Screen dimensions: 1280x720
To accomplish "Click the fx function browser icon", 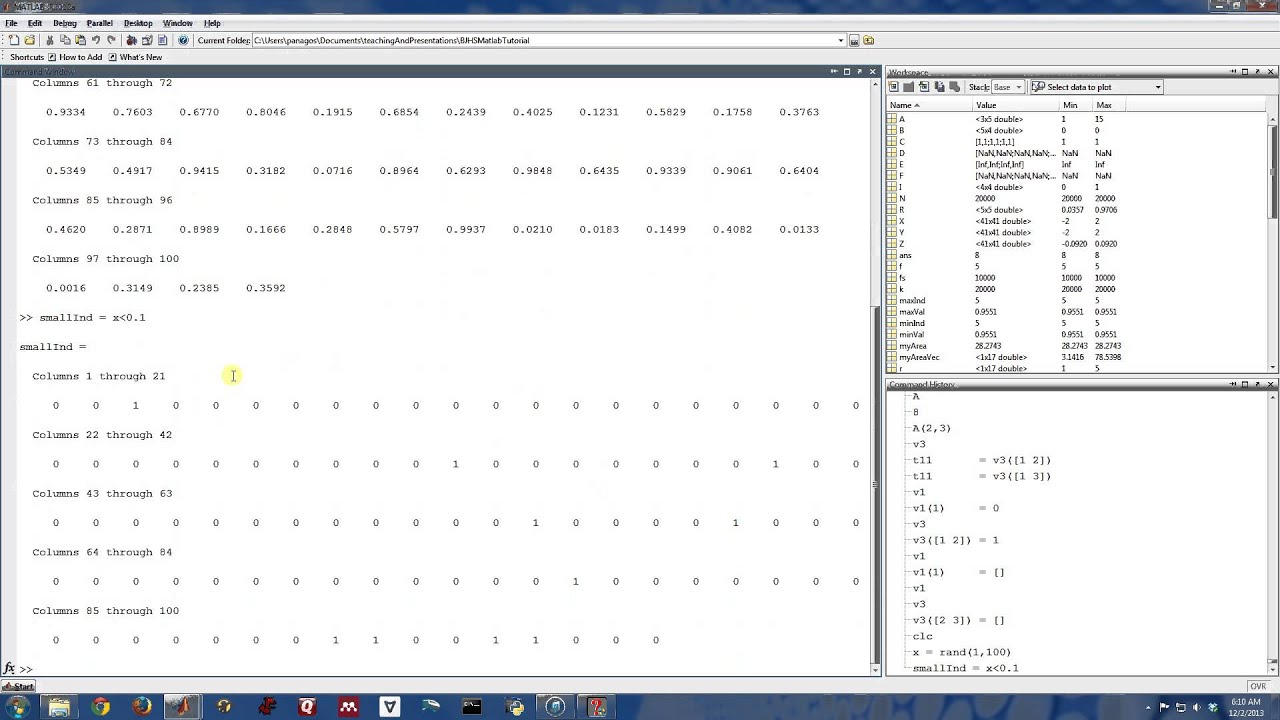I will (x=9, y=668).
